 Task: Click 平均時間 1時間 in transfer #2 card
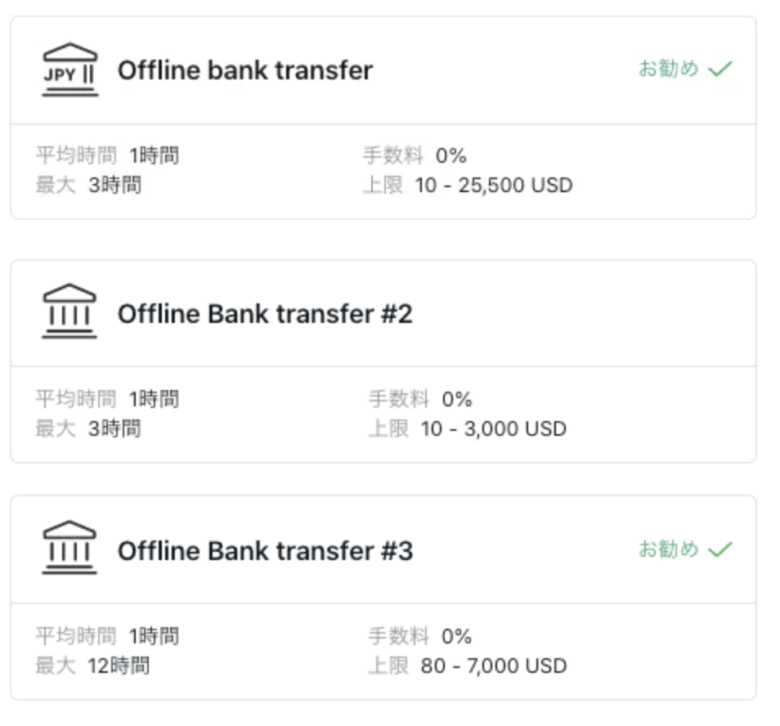(107, 399)
